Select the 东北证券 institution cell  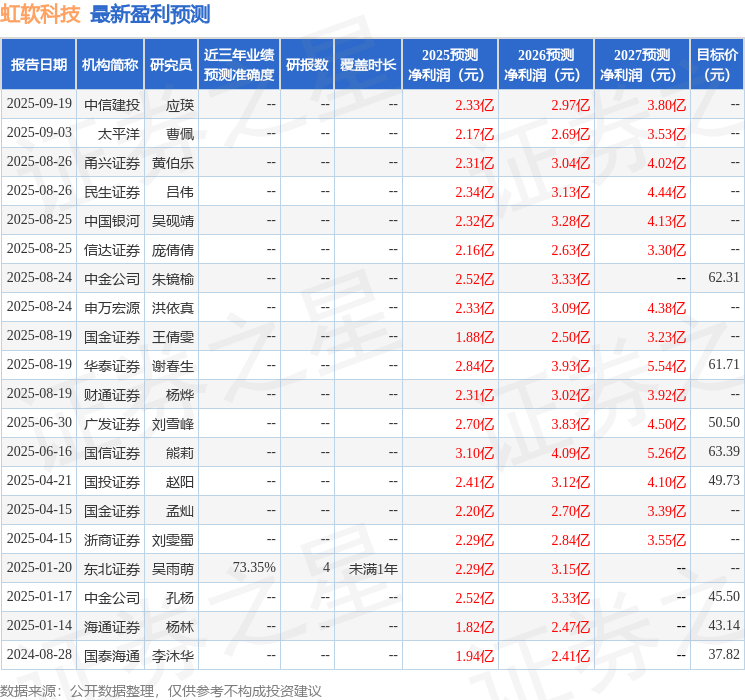tap(112, 569)
